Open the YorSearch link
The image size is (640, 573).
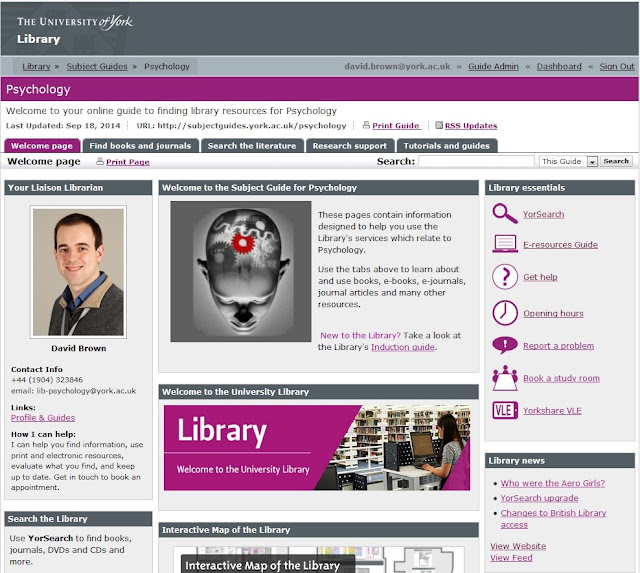coord(544,214)
